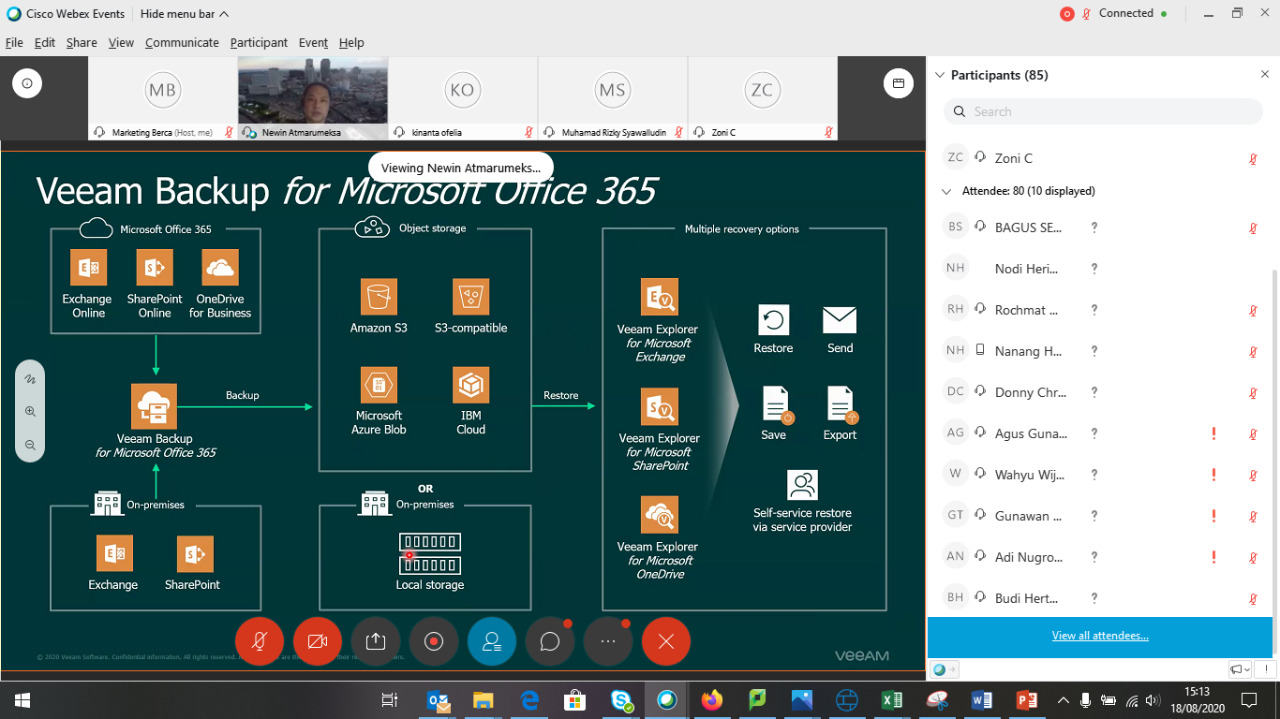Image resolution: width=1280 pixels, height=719 pixels.
Task: Open Skype from the taskbar
Action: 621,700
